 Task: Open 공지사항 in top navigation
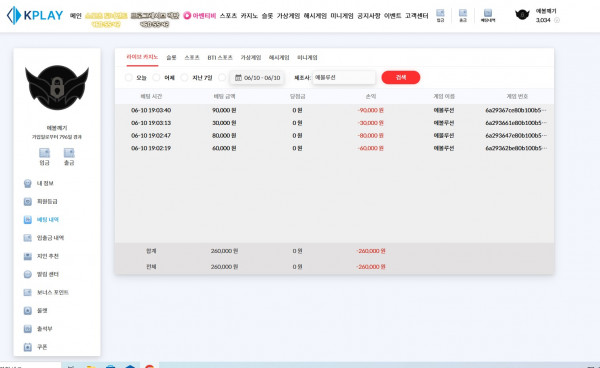click(x=368, y=16)
